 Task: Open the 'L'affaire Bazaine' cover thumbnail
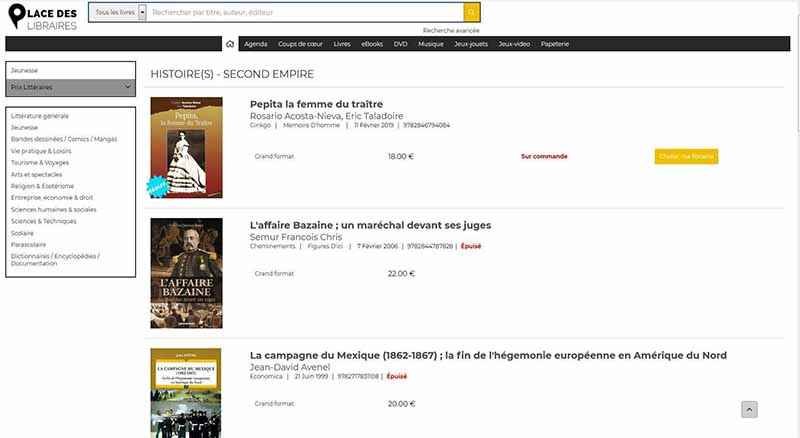pyautogui.click(x=186, y=273)
